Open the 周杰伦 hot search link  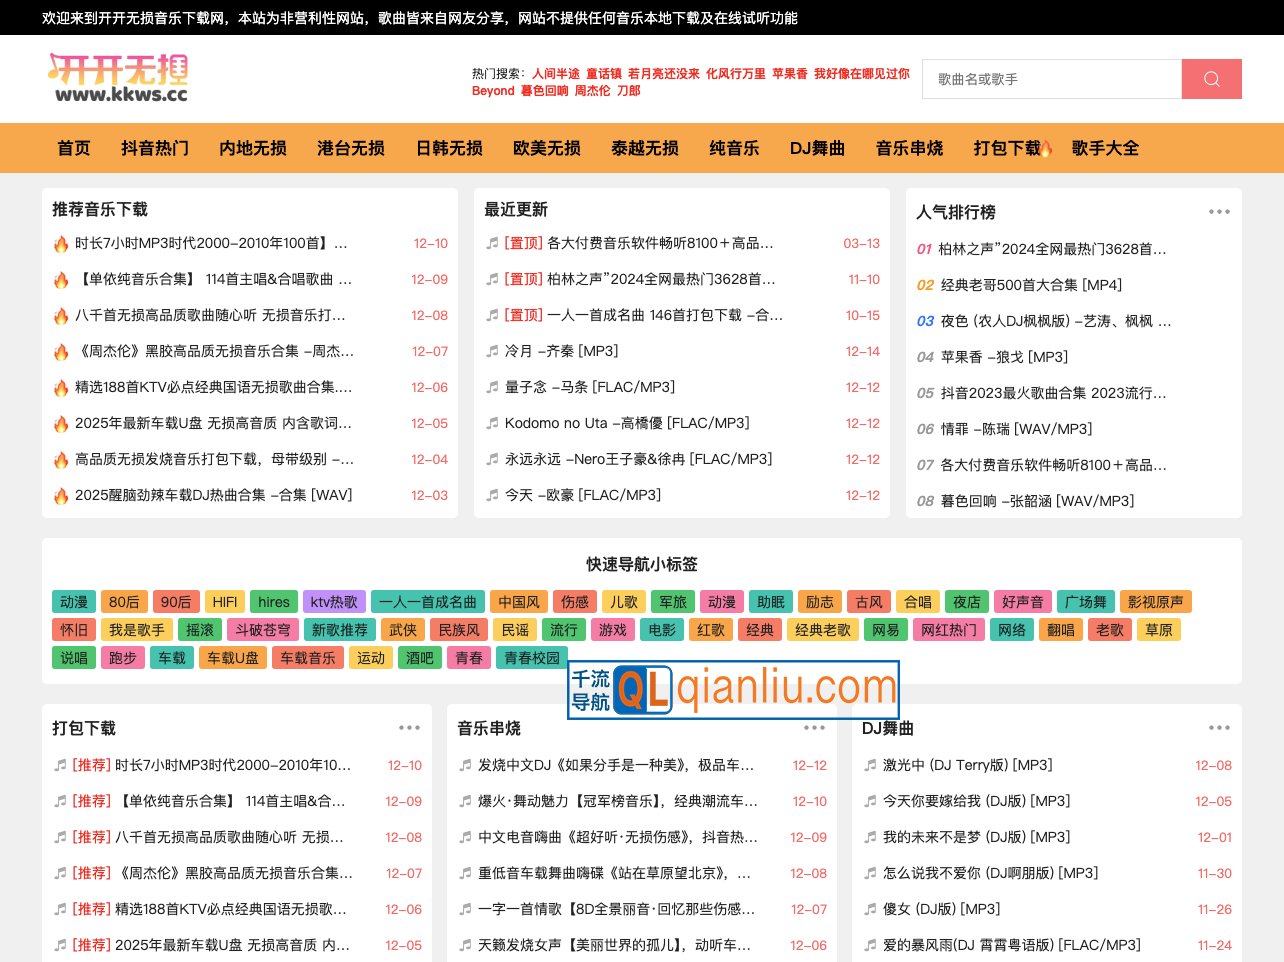coord(591,90)
